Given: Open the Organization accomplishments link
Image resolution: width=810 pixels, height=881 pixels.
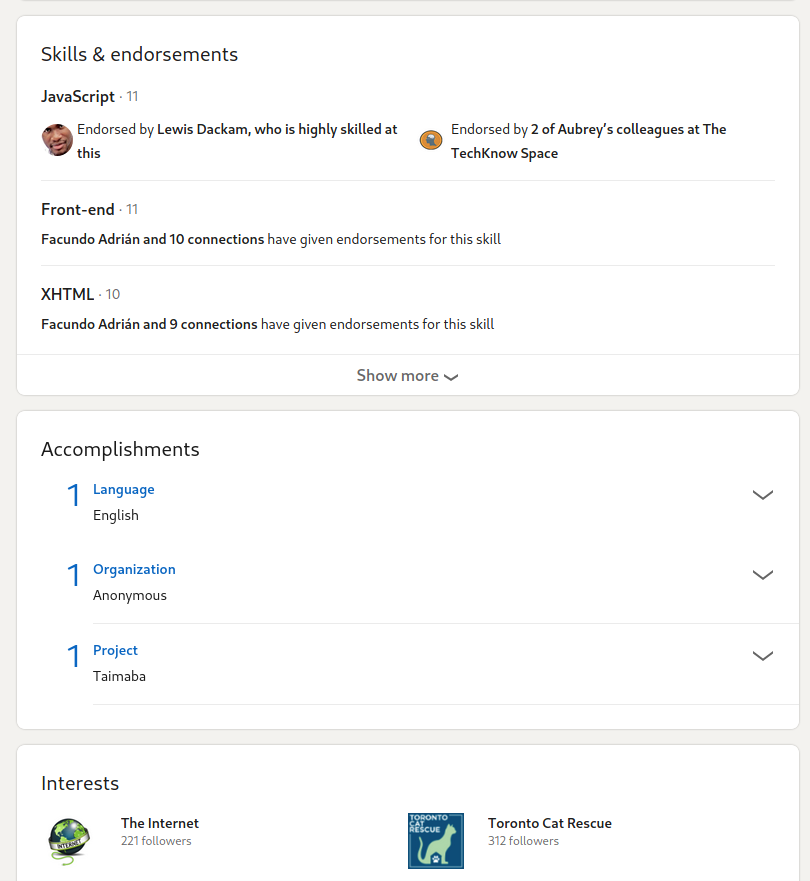Looking at the screenshot, I should coord(134,569).
